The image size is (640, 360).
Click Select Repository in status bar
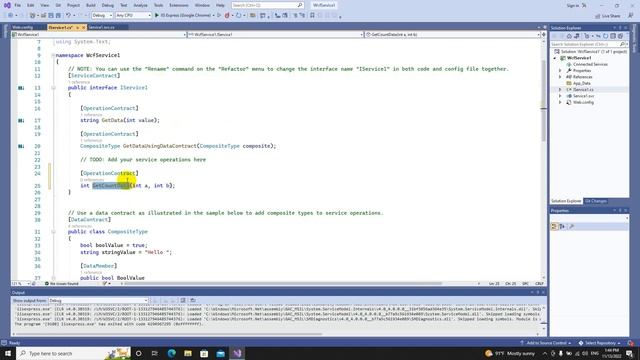click(600, 343)
